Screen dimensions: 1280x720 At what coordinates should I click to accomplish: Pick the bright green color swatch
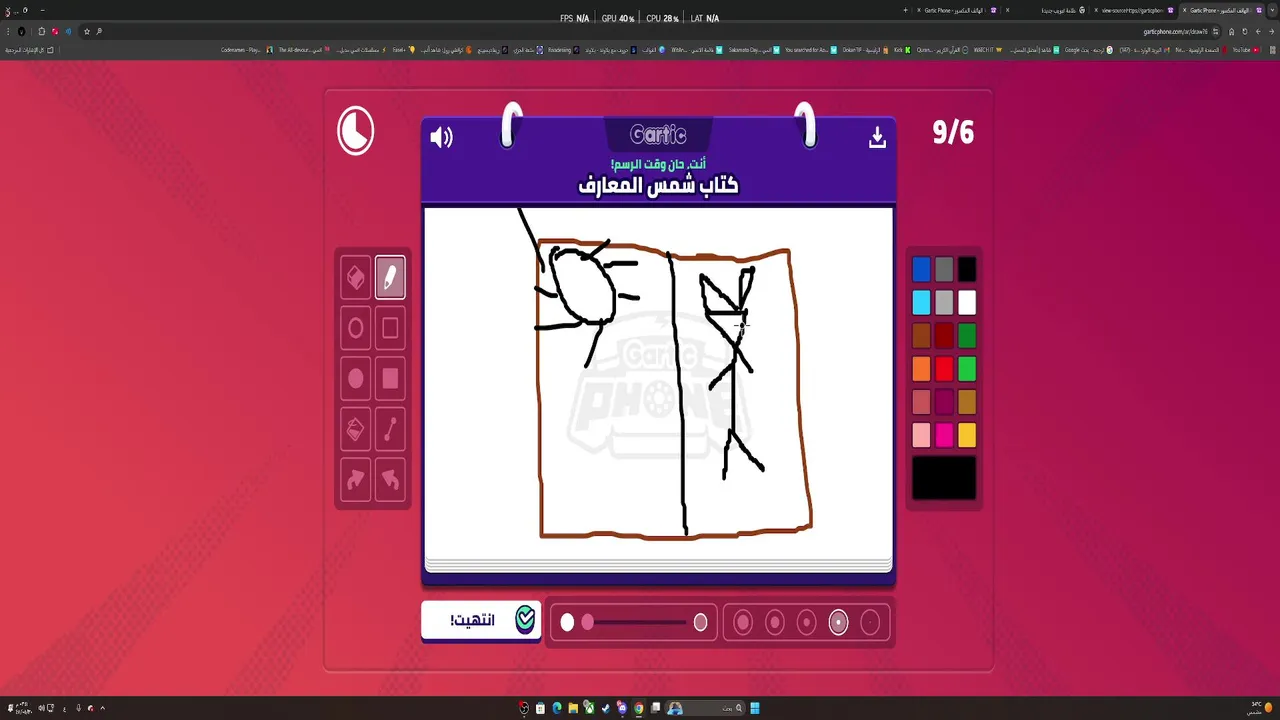click(967, 369)
